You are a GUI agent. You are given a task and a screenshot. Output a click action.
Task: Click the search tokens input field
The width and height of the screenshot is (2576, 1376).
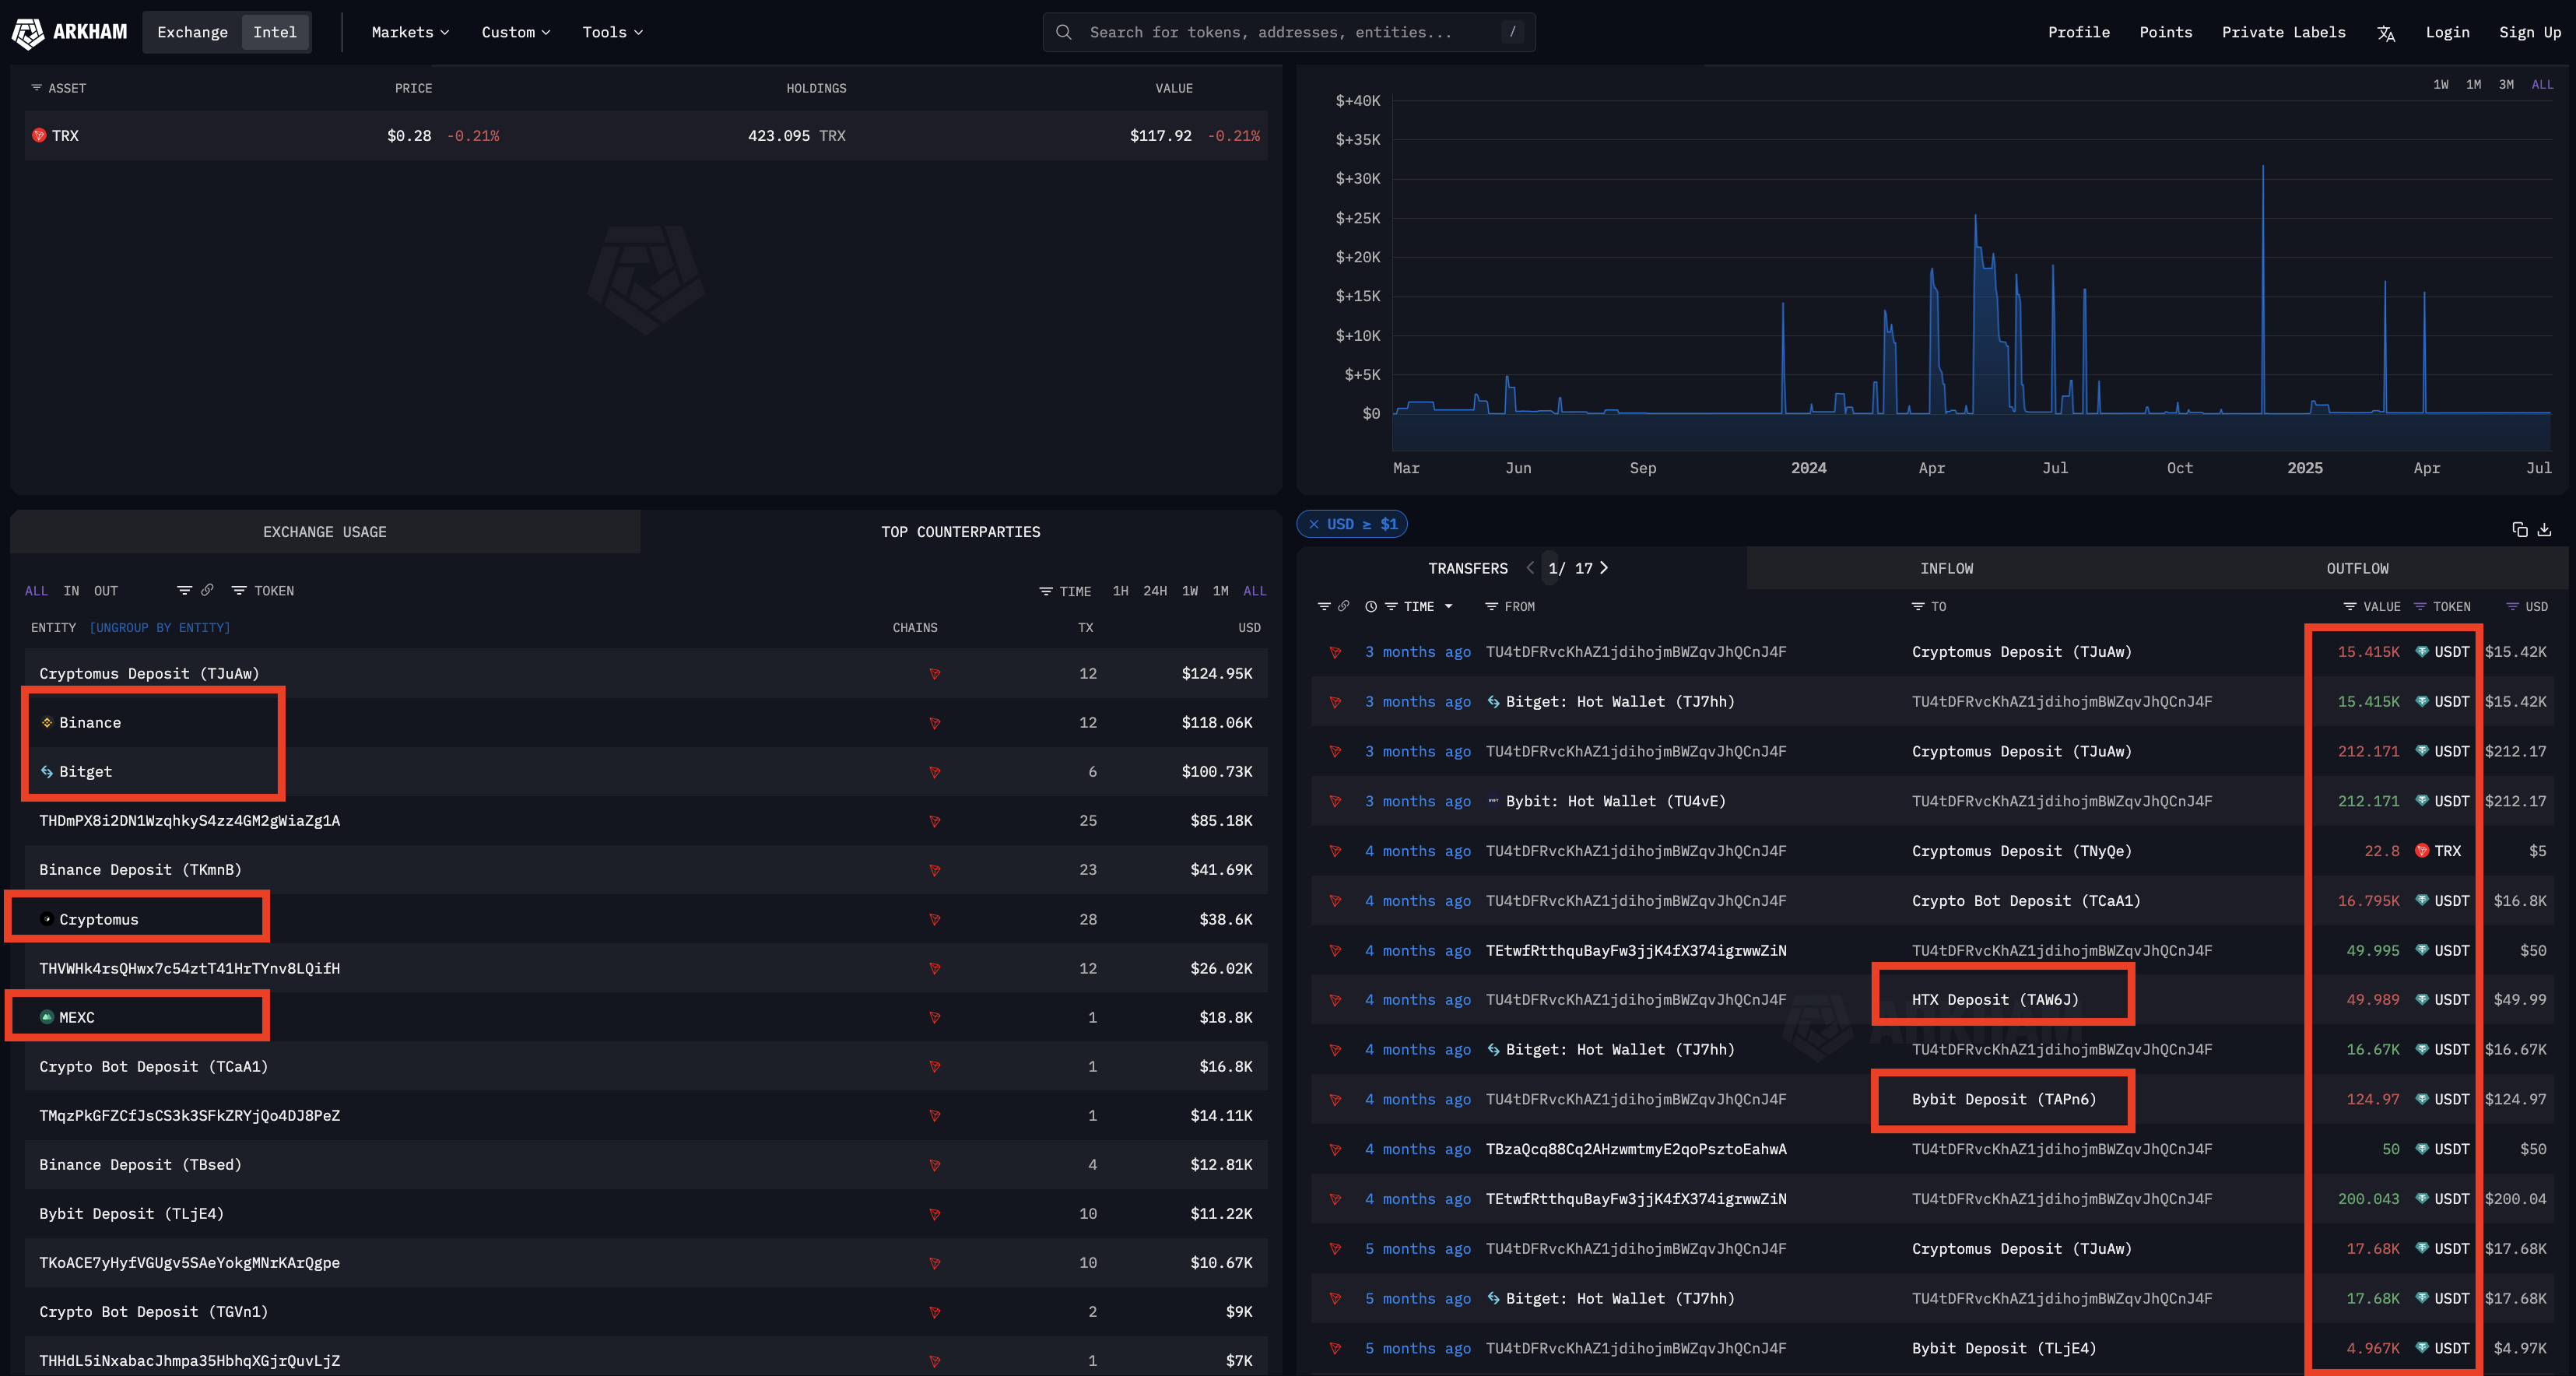[1288, 32]
